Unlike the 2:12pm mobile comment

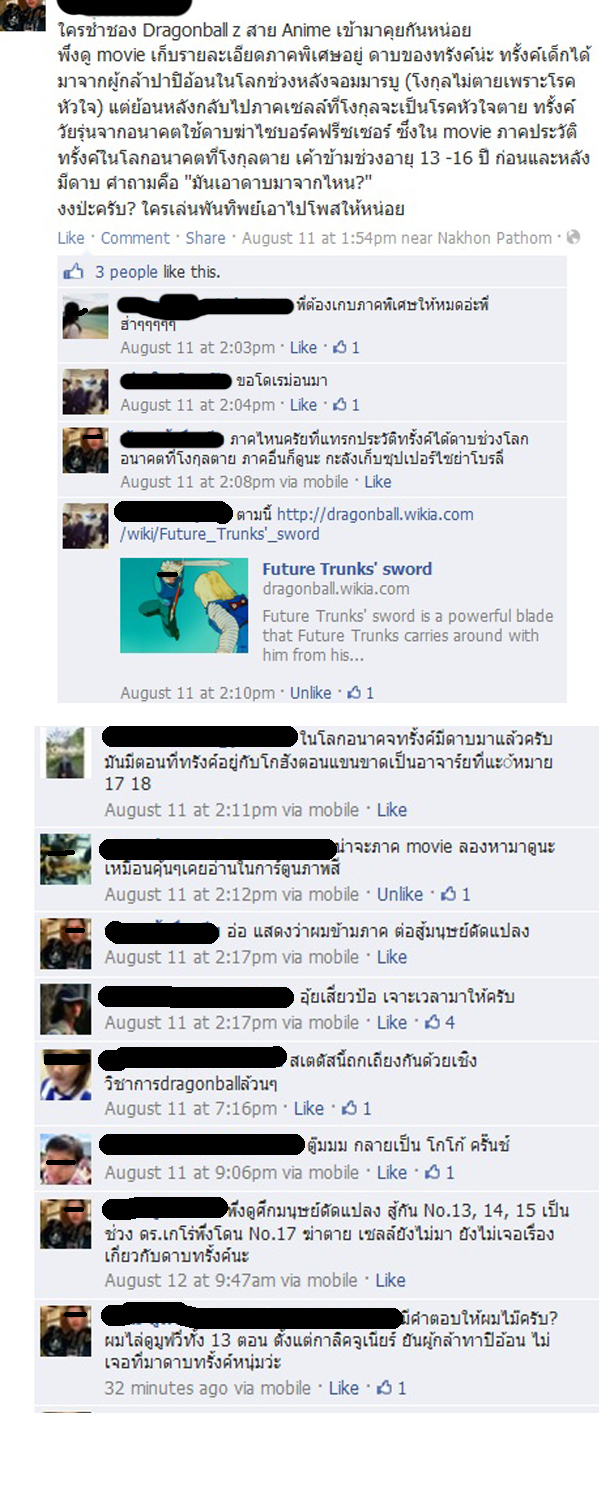point(400,894)
